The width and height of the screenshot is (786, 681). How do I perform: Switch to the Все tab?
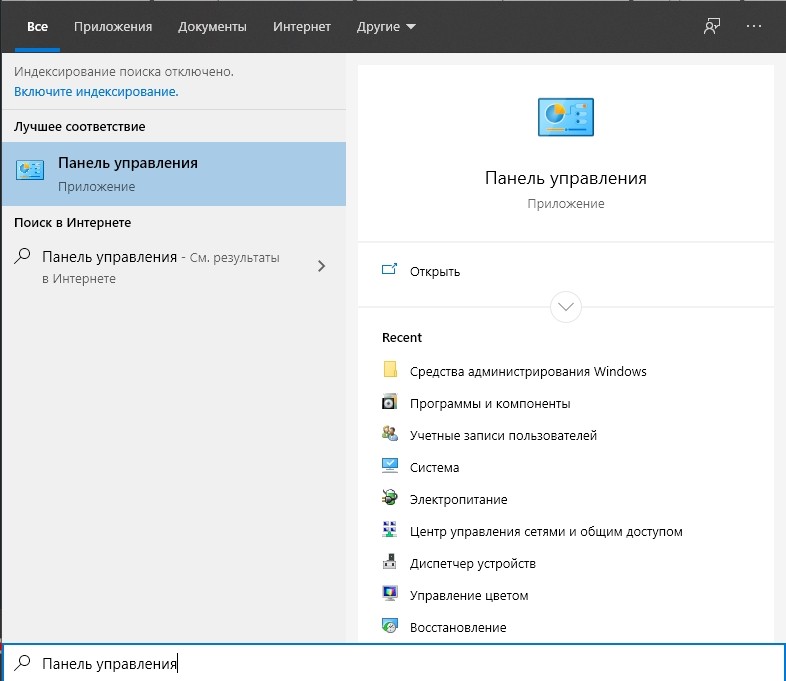click(38, 27)
